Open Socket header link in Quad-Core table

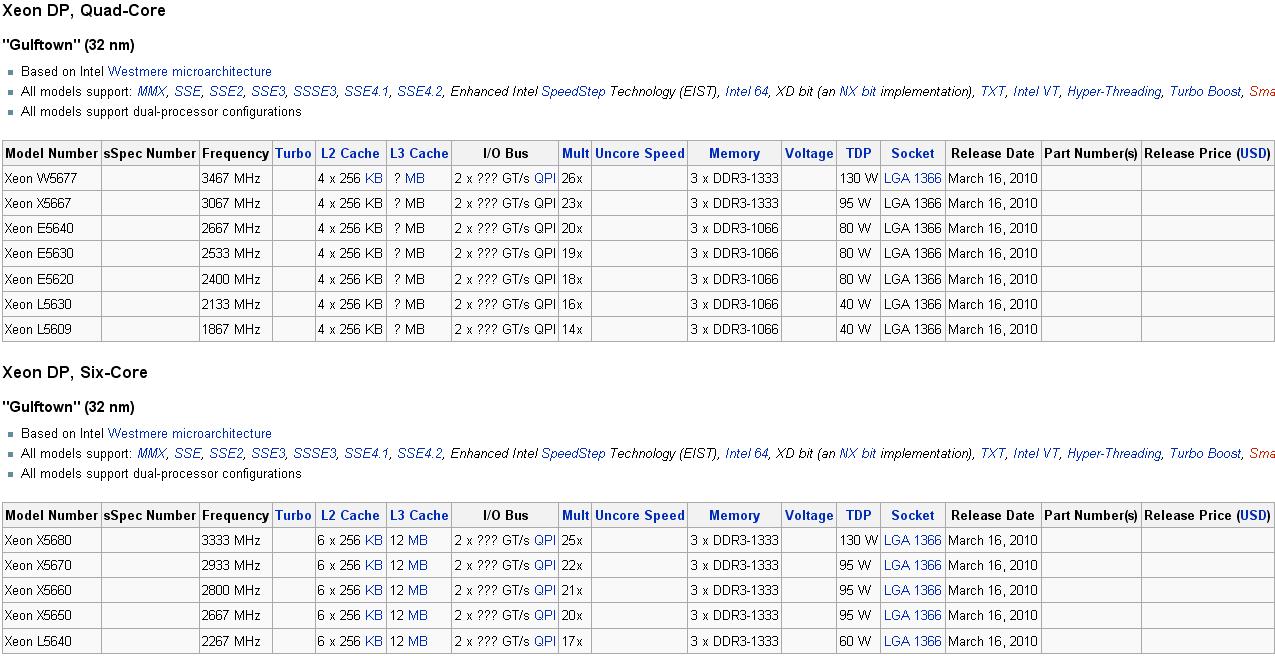(913, 154)
